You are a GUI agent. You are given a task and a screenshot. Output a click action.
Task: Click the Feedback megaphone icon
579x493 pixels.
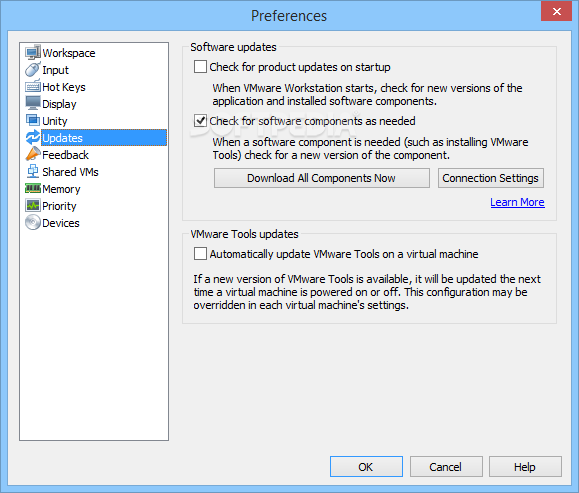(x=33, y=155)
